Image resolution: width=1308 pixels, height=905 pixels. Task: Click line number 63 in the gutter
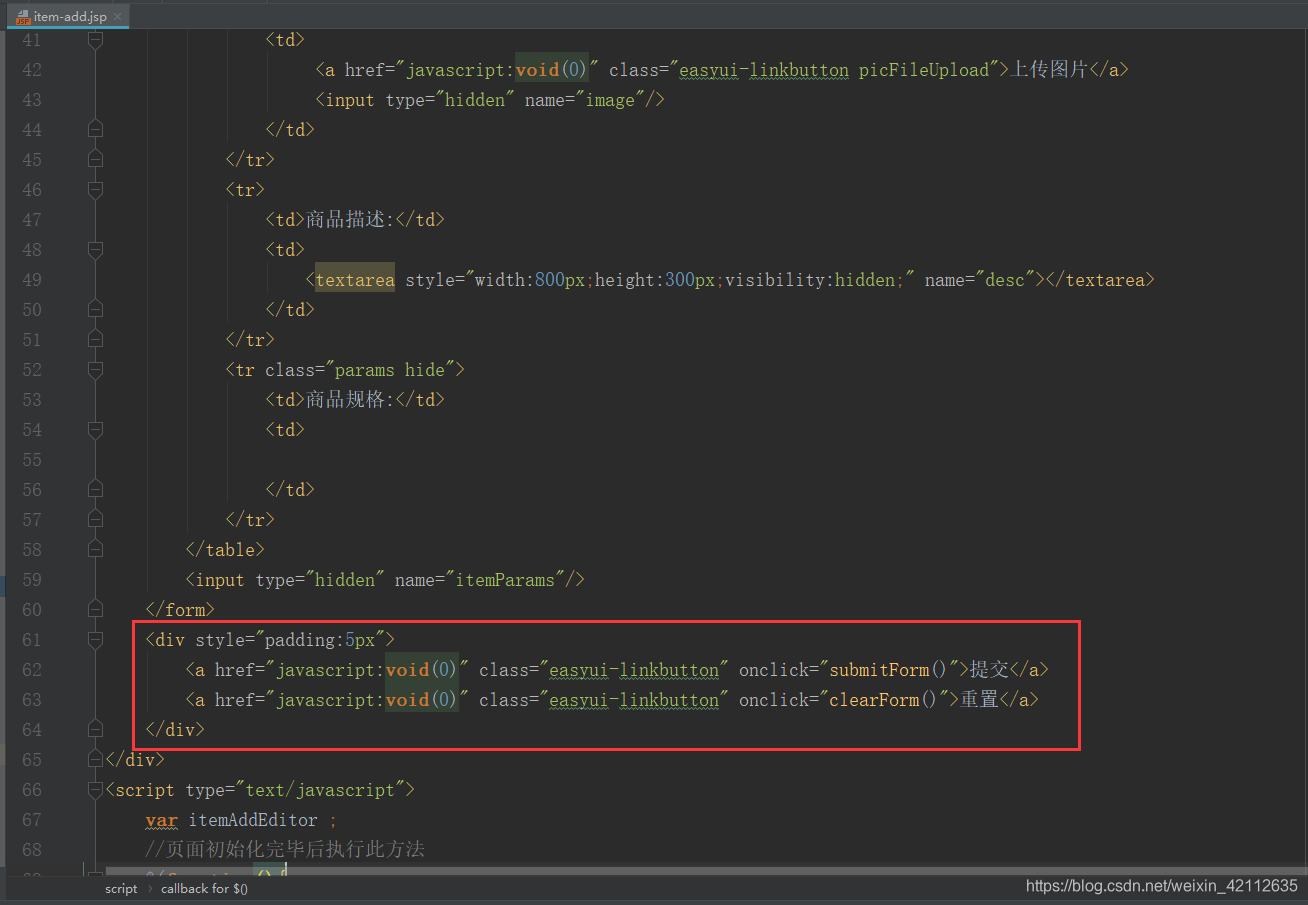click(31, 700)
